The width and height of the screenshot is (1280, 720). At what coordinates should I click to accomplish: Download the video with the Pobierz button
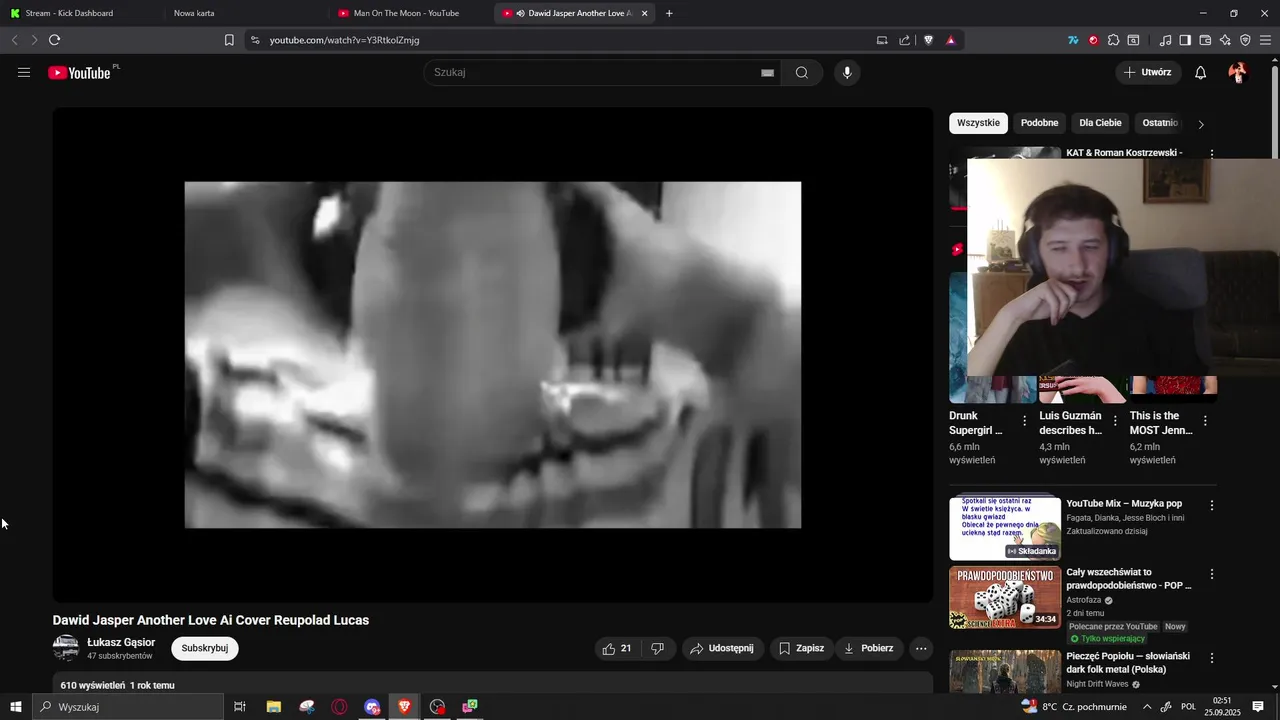[868, 648]
